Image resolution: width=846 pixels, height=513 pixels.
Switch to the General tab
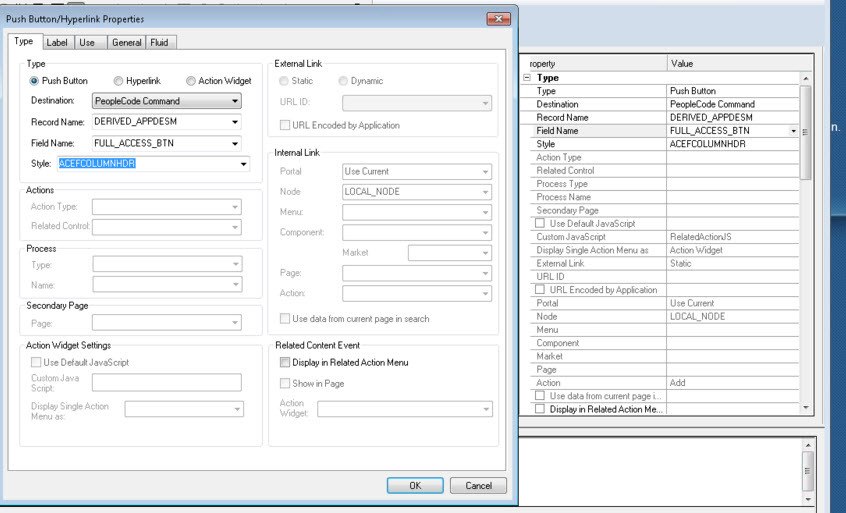point(127,43)
